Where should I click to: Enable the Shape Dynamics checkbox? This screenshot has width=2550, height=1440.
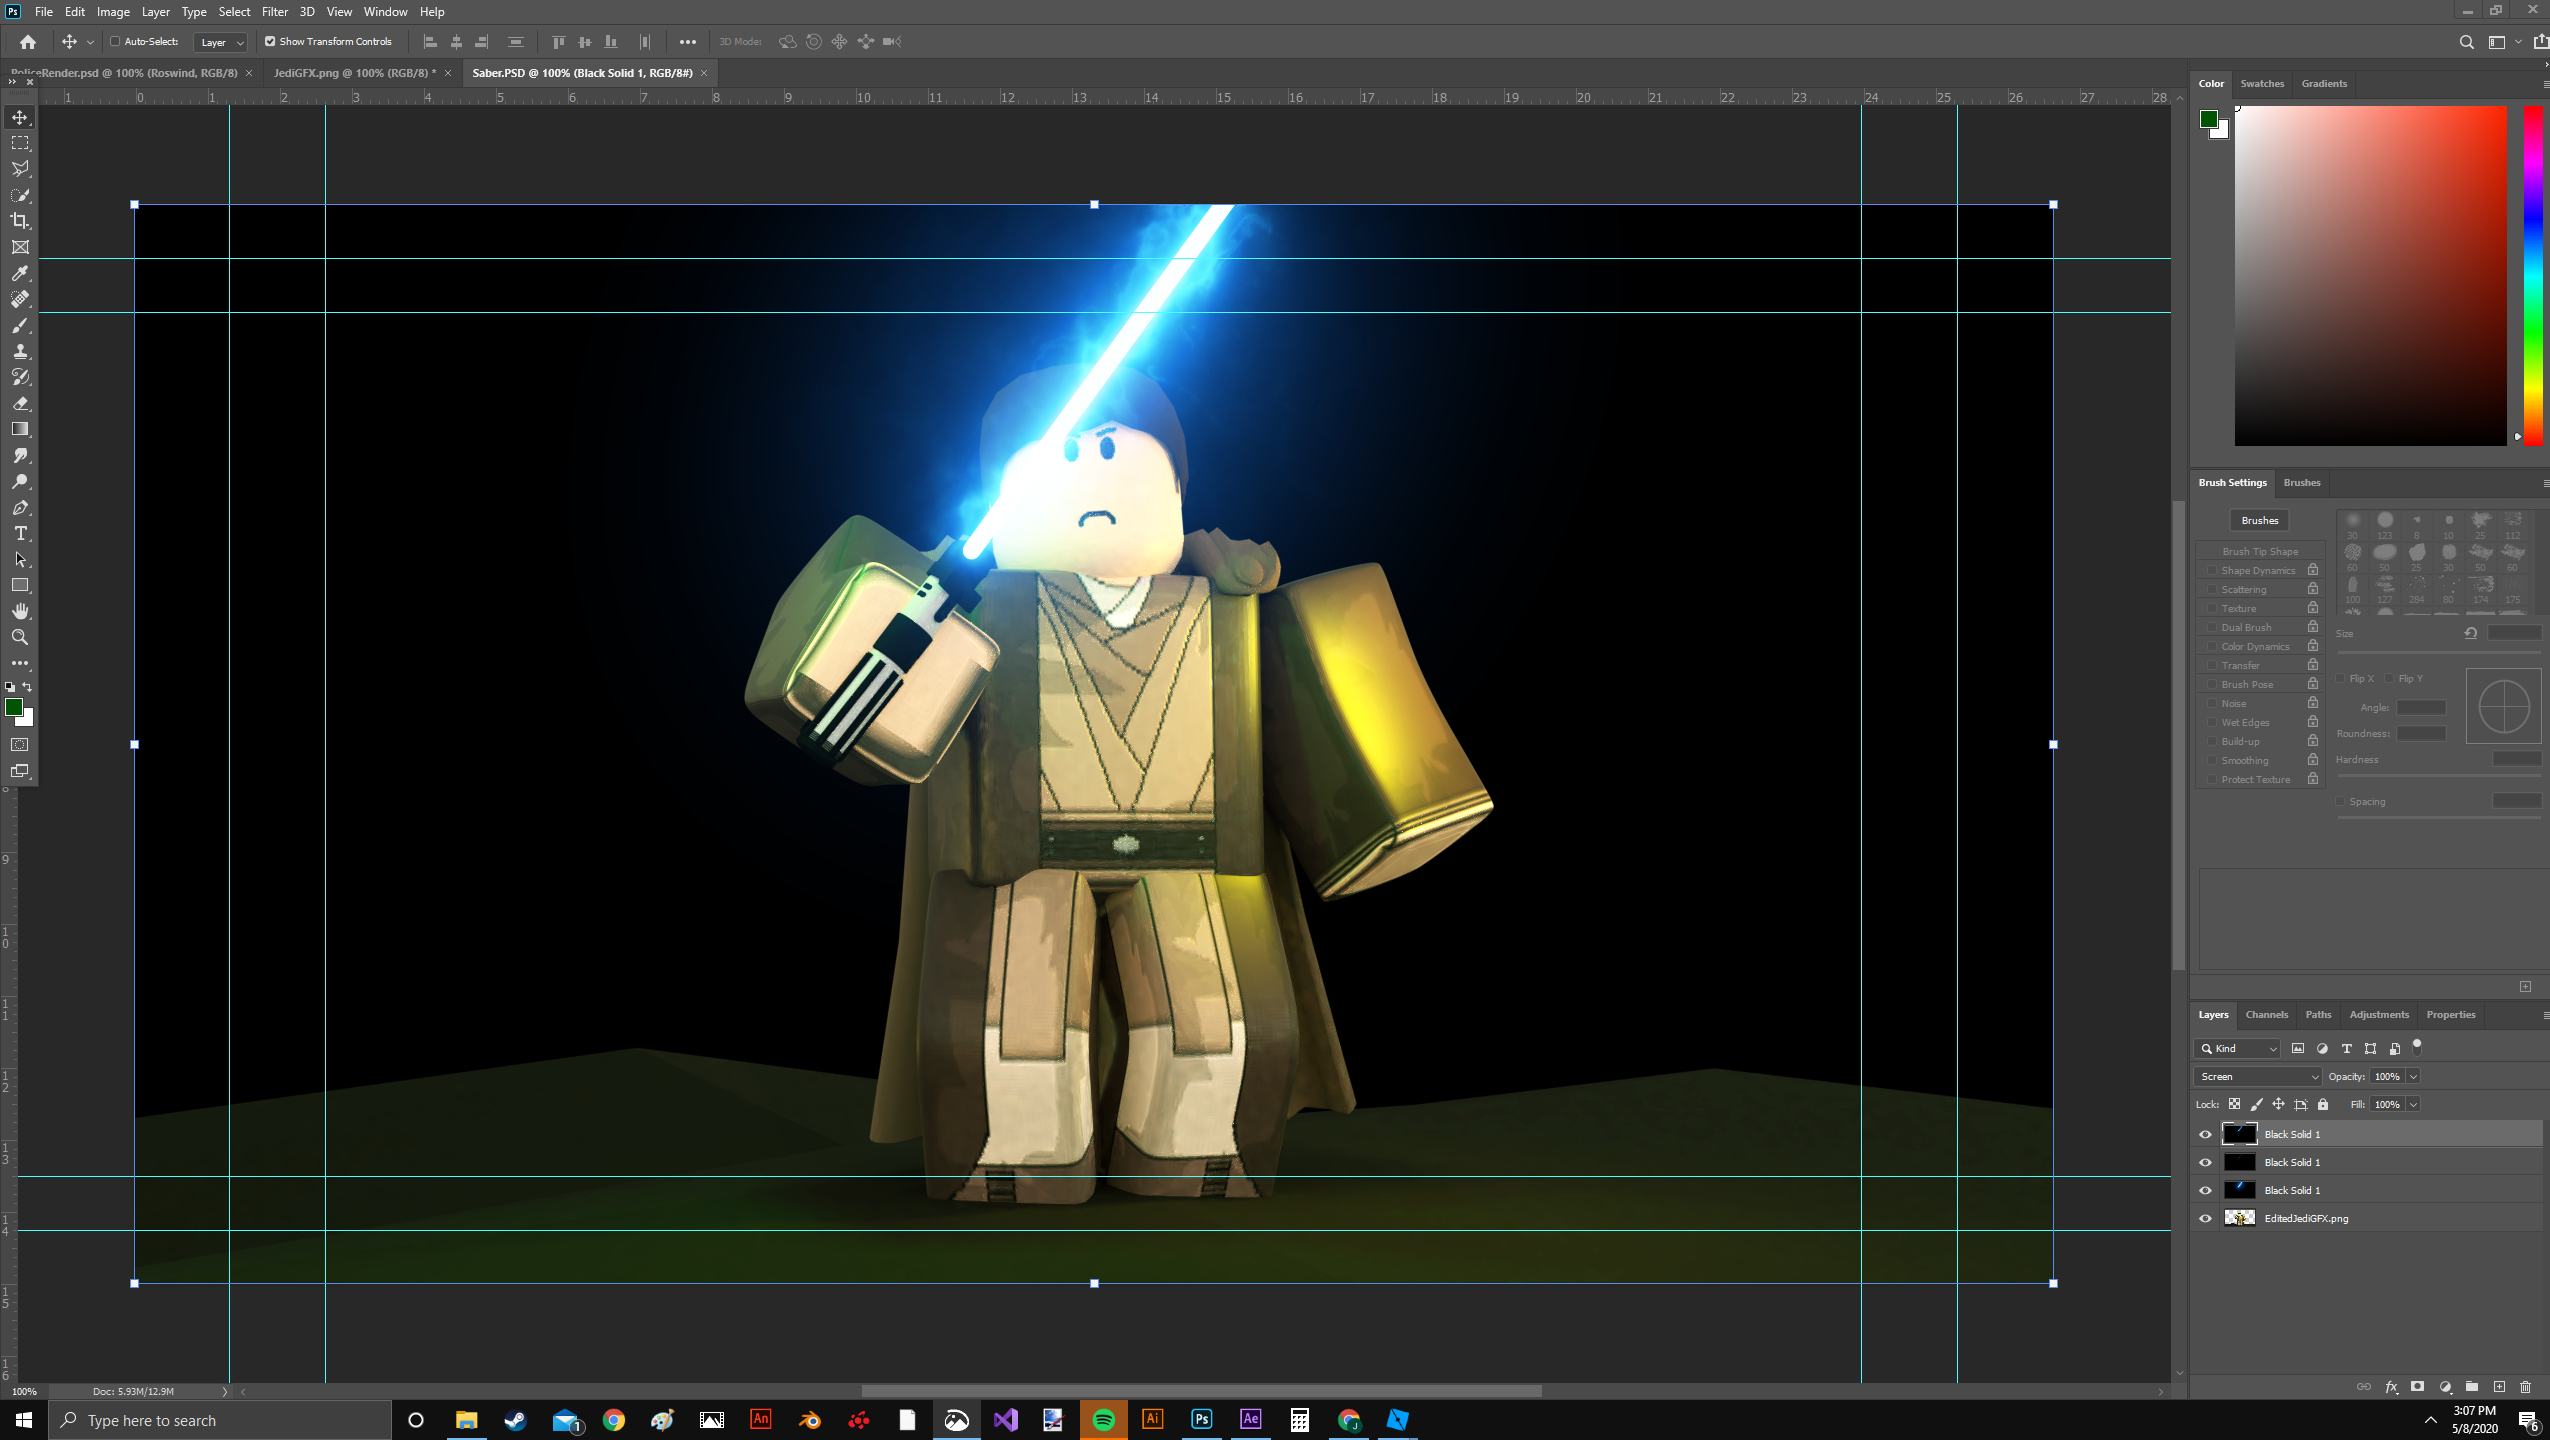2212,569
